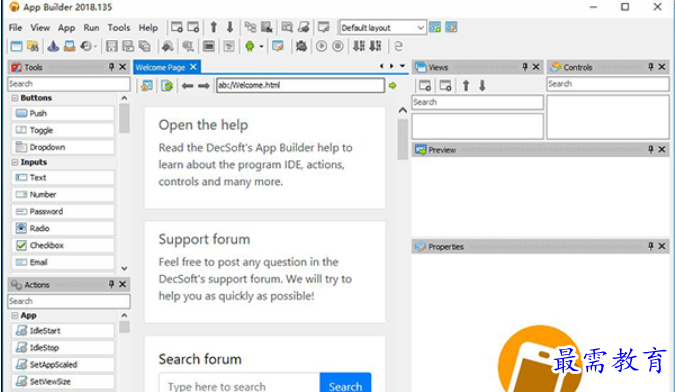Go forward with the right arrow
The height and width of the screenshot is (392, 675).
coord(204,86)
